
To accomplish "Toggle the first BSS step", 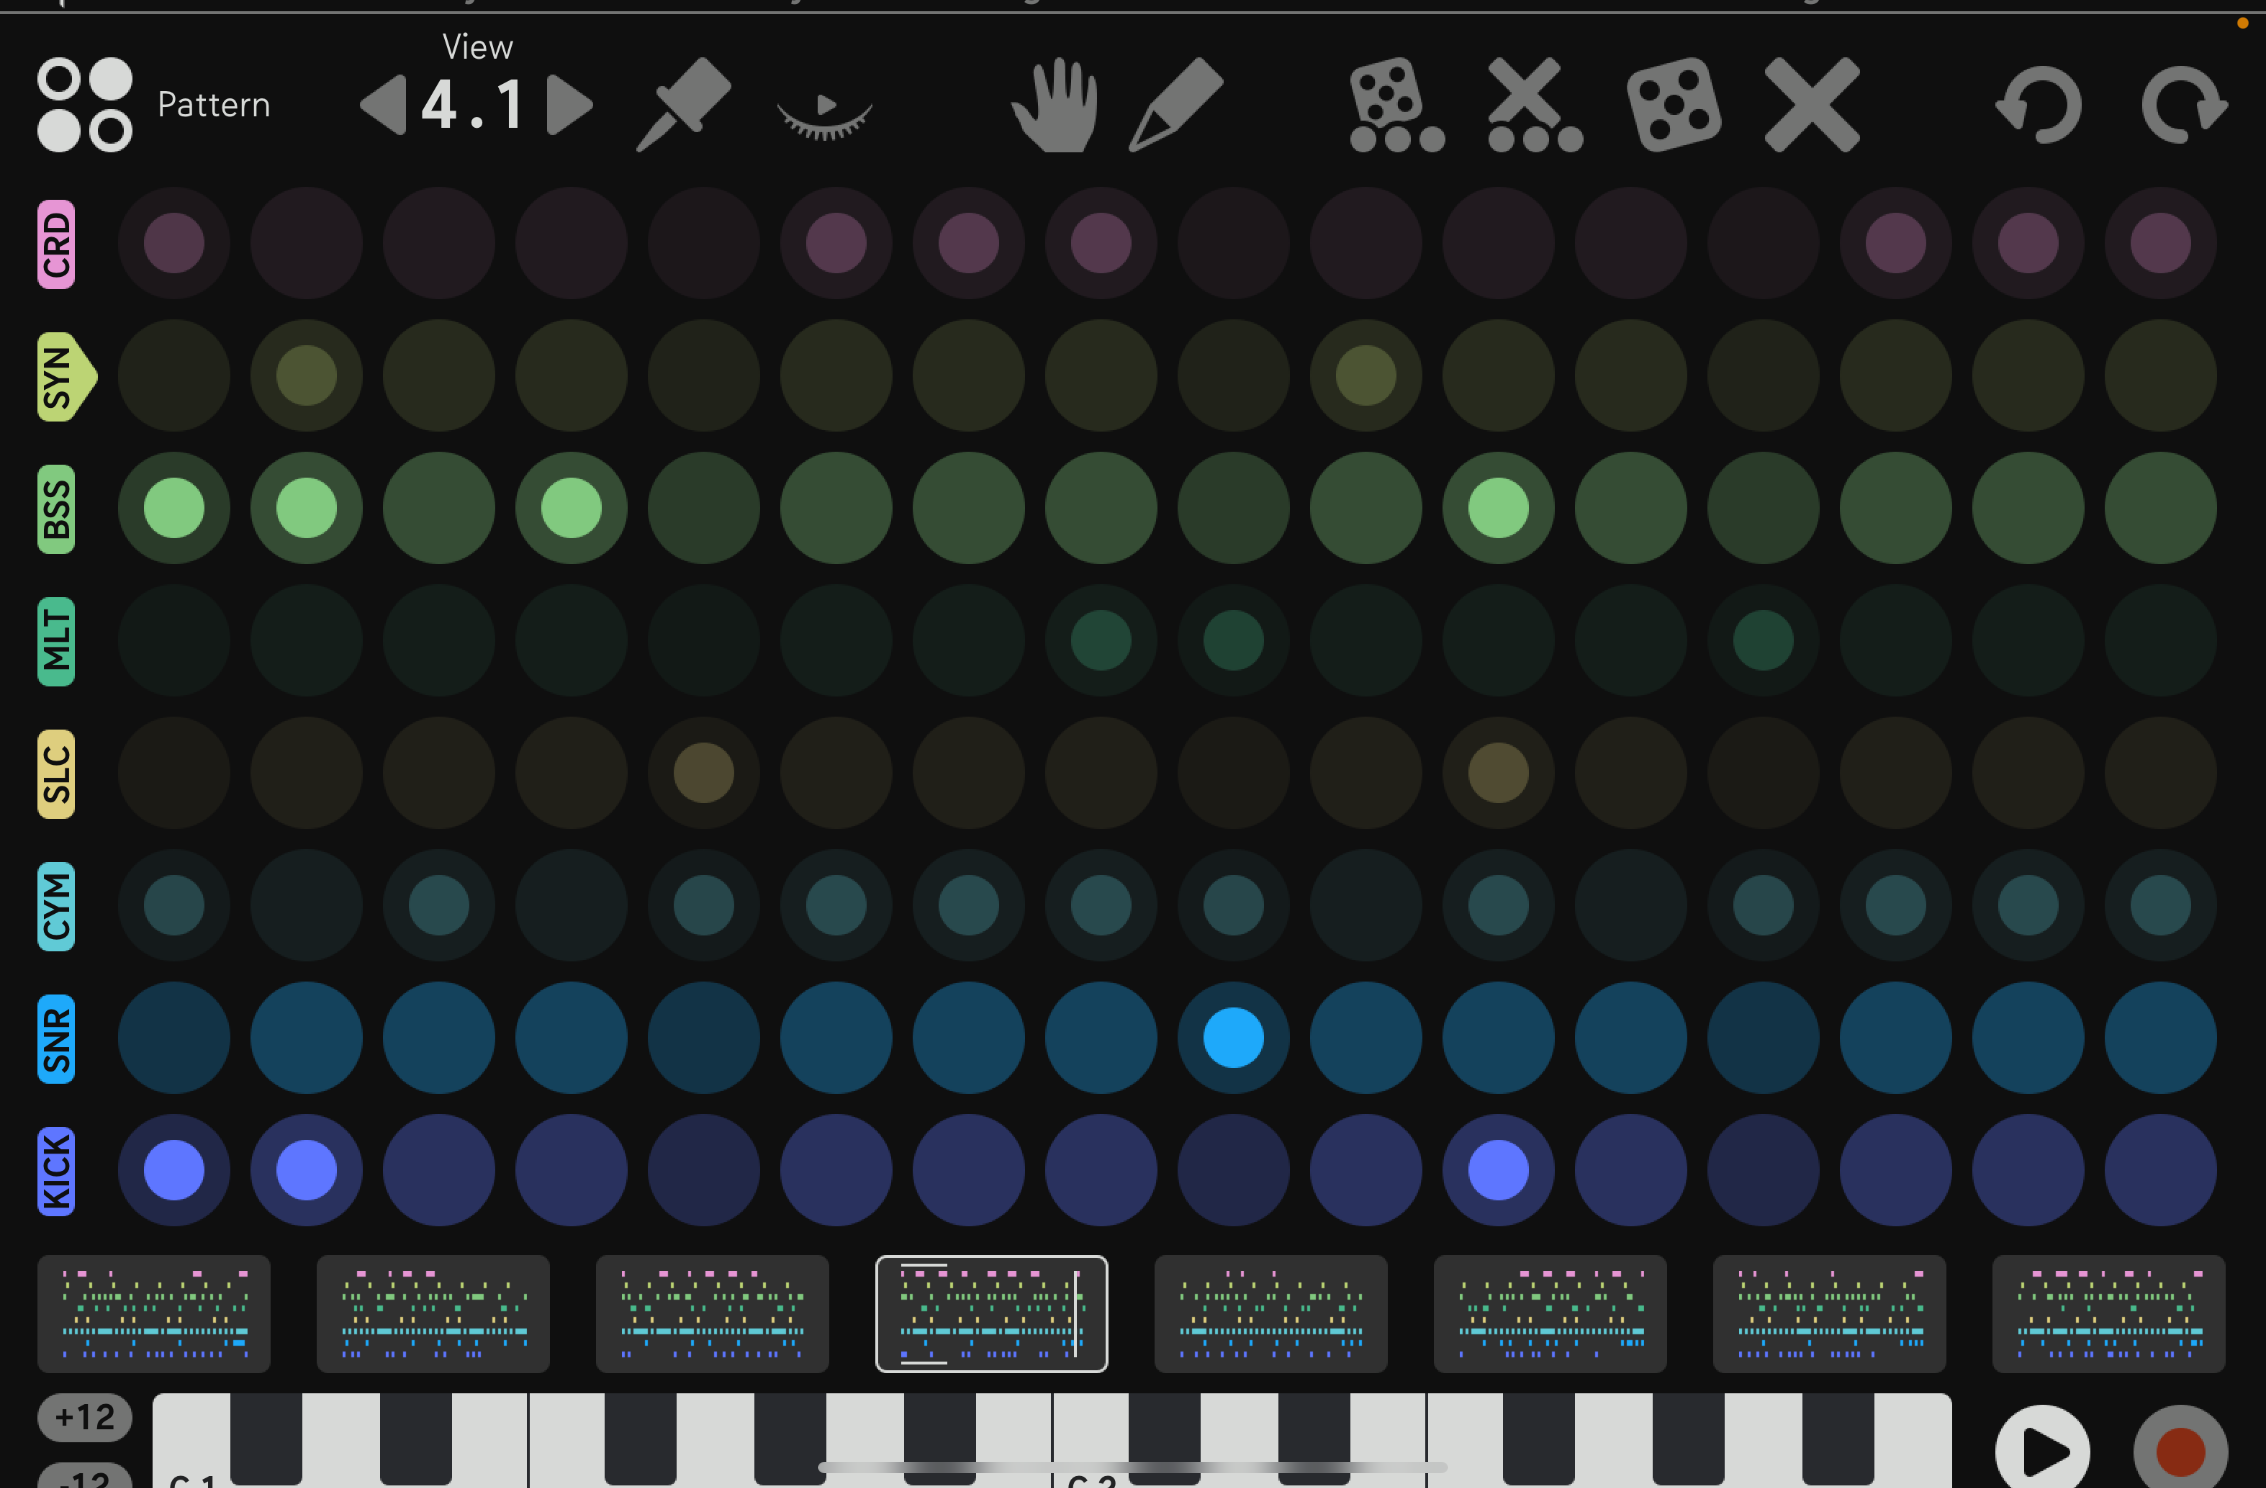I will pyautogui.click(x=174, y=508).
